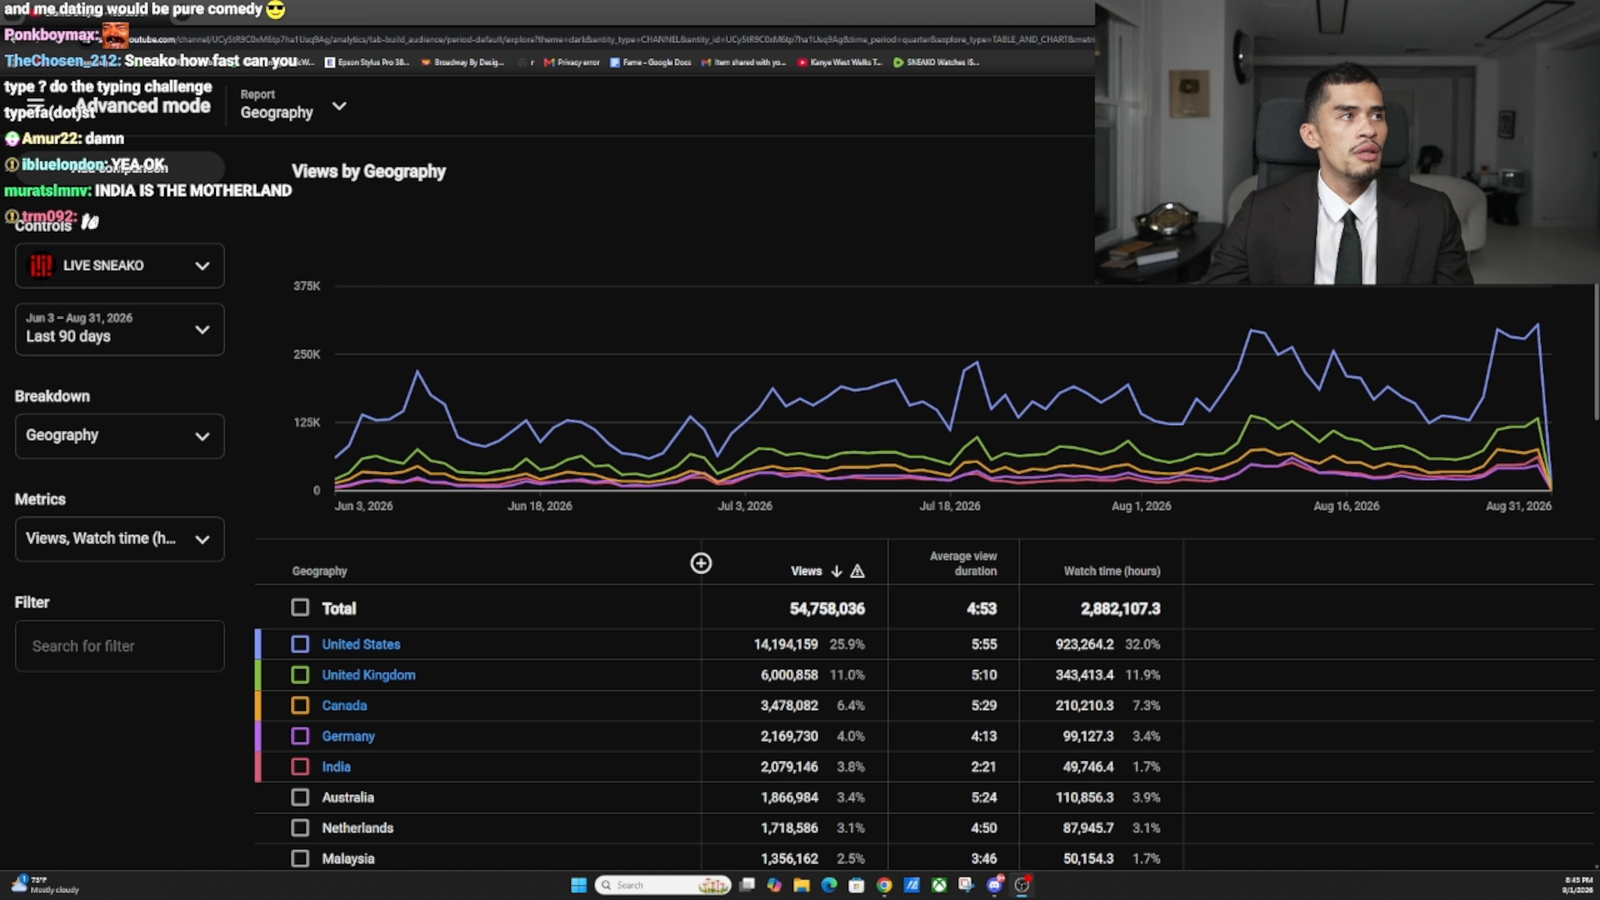The height and width of the screenshot is (900, 1600).
Task: Open the Views, Watch time metrics dropdown
Action: (x=120, y=539)
